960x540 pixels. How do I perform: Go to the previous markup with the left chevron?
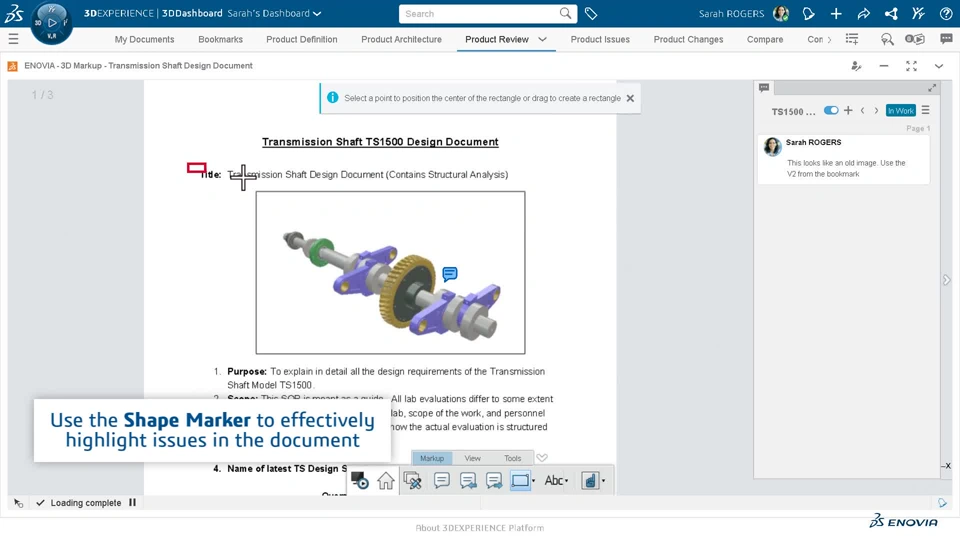coord(863,110)
